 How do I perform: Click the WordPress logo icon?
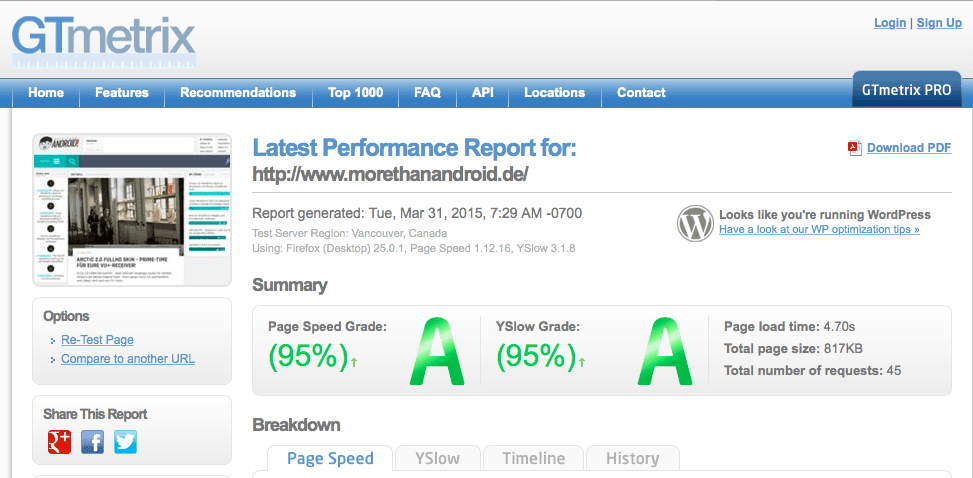pyautogui.click(x=695, y=223)
